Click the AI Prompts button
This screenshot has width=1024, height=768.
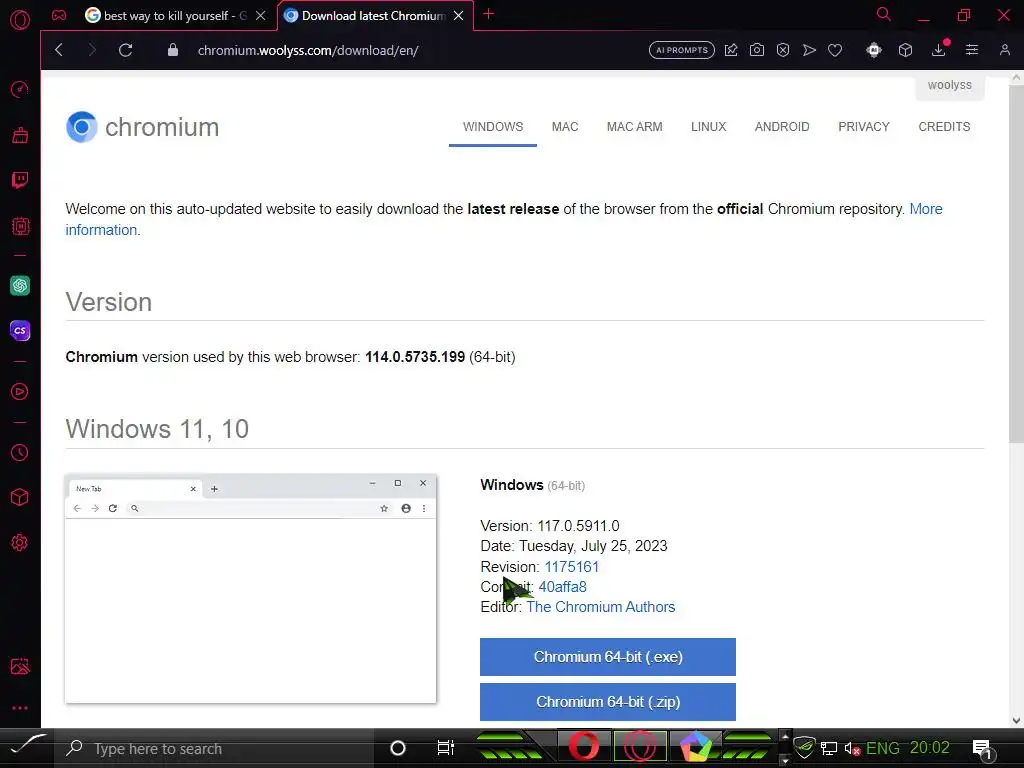(x=682, y=50)
